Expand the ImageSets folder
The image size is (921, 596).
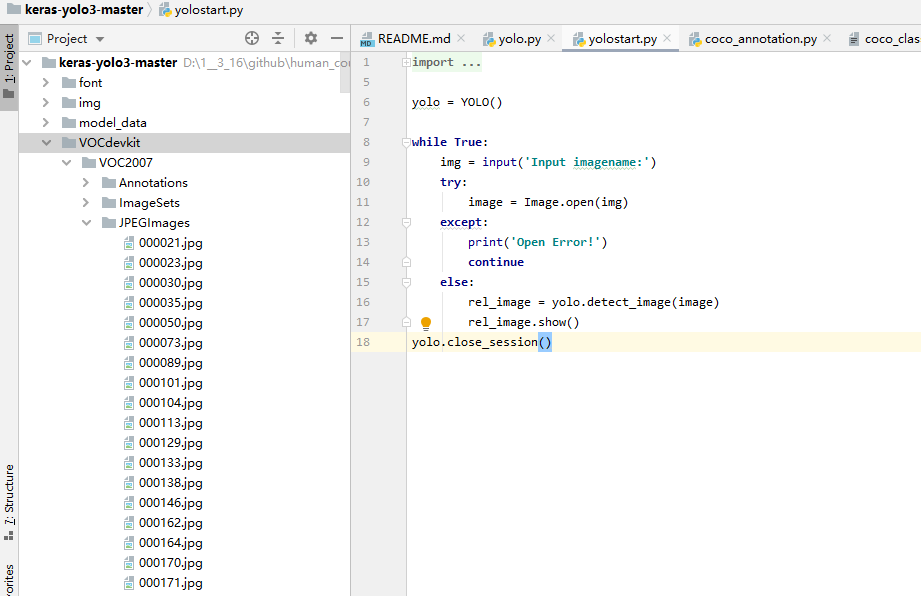point(86,203)
